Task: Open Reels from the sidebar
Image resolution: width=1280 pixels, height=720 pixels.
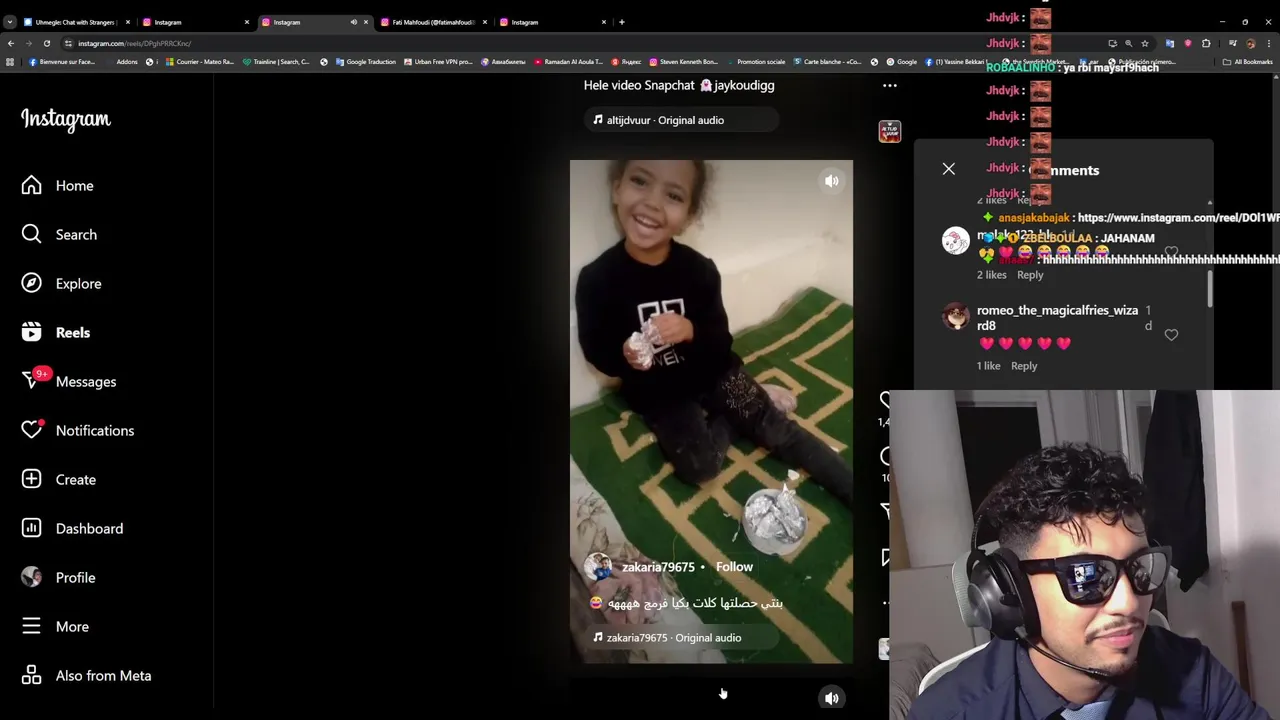Action: (x=56, y=332)
